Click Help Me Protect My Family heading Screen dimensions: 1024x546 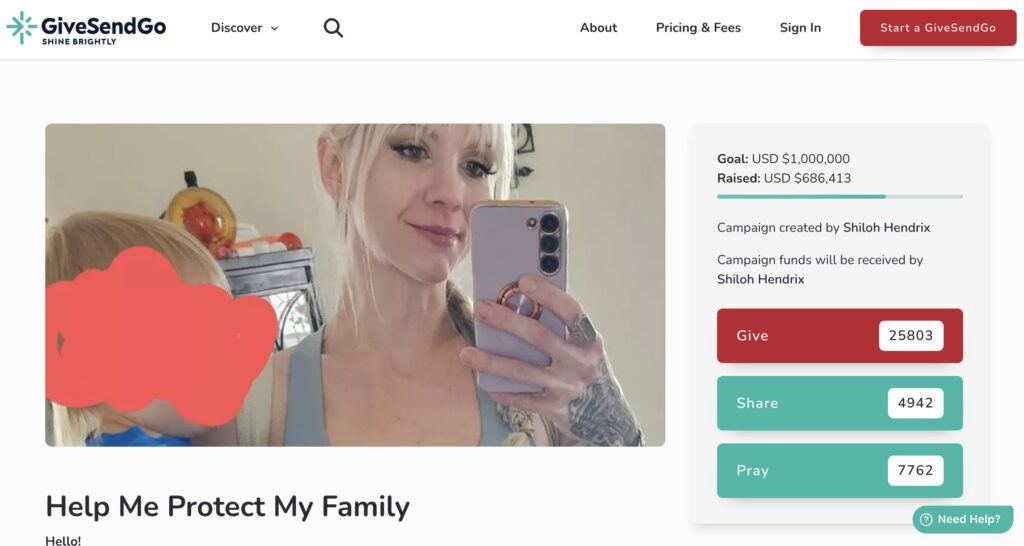pyautogui.click(x=227, y=507)
